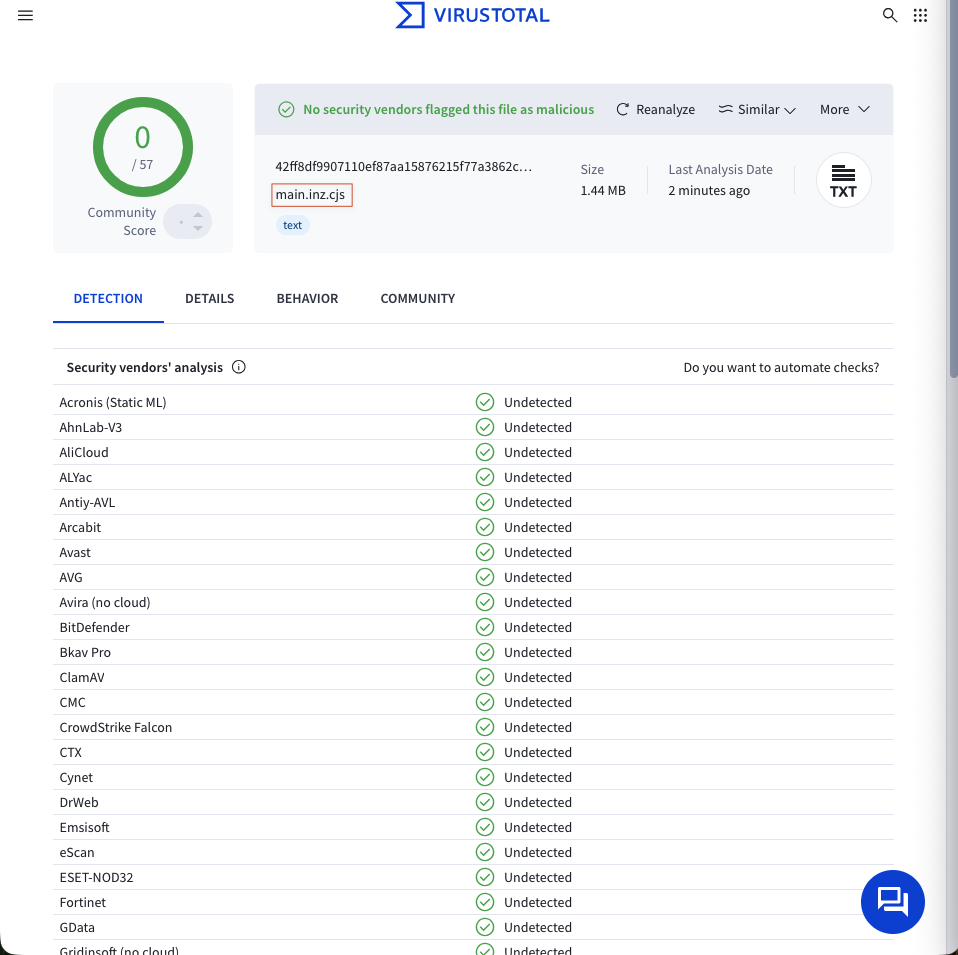Click the file name main.inz.cjs

pyautogui.click(x=312, y=195)
